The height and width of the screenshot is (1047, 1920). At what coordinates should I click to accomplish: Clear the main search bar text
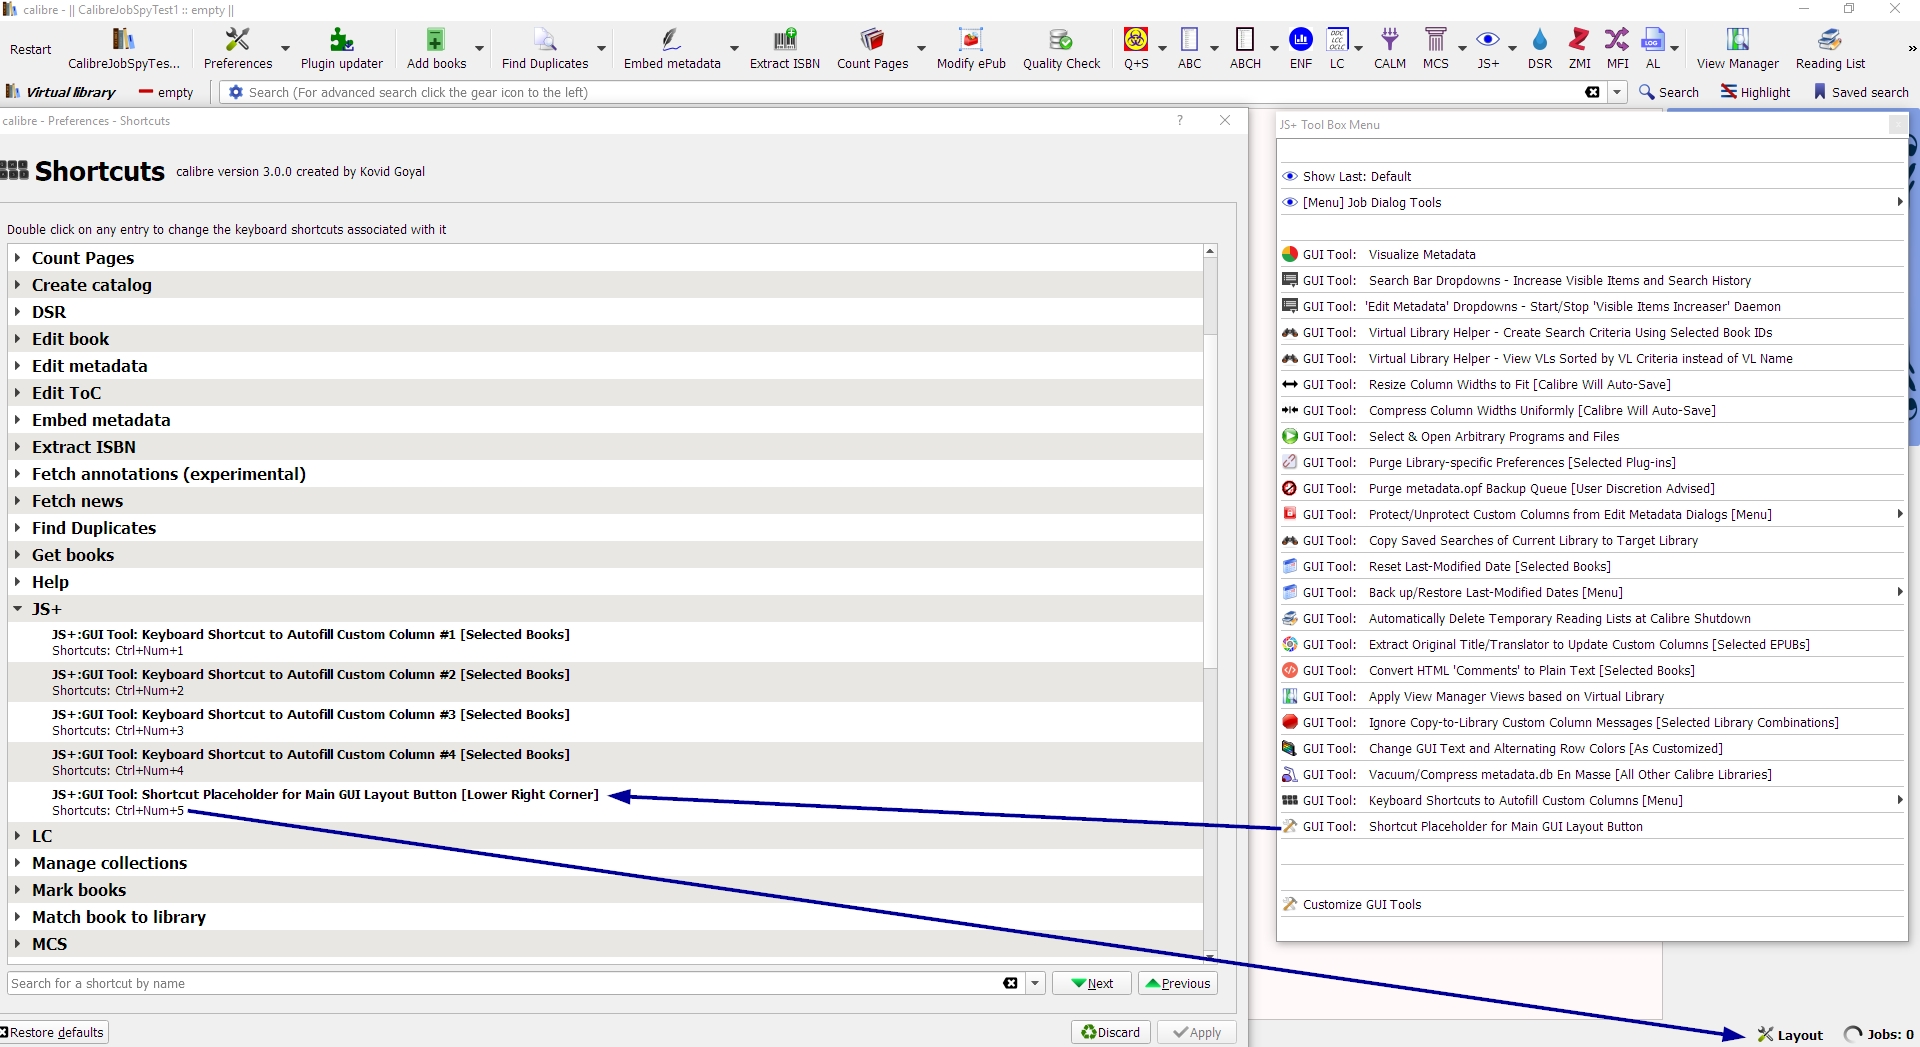click(x=1592, y=92)
